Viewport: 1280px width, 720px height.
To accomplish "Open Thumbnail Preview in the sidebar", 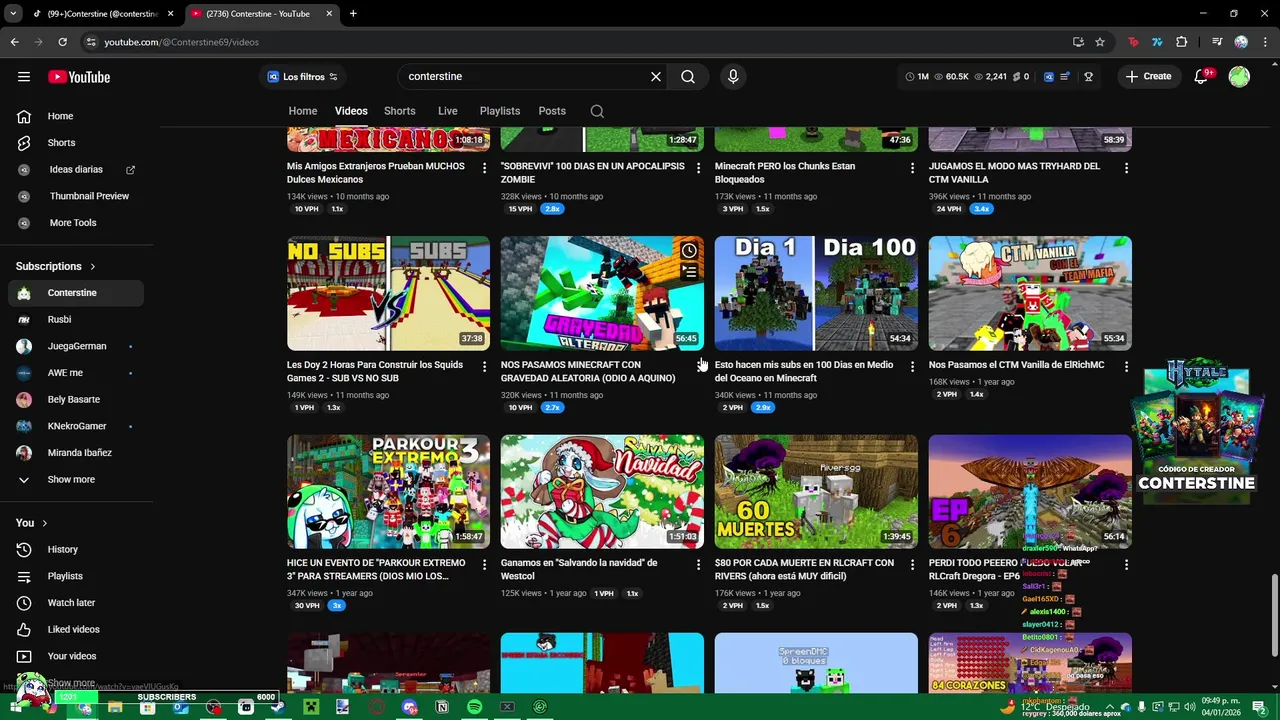I will click(x=76, y=196).
